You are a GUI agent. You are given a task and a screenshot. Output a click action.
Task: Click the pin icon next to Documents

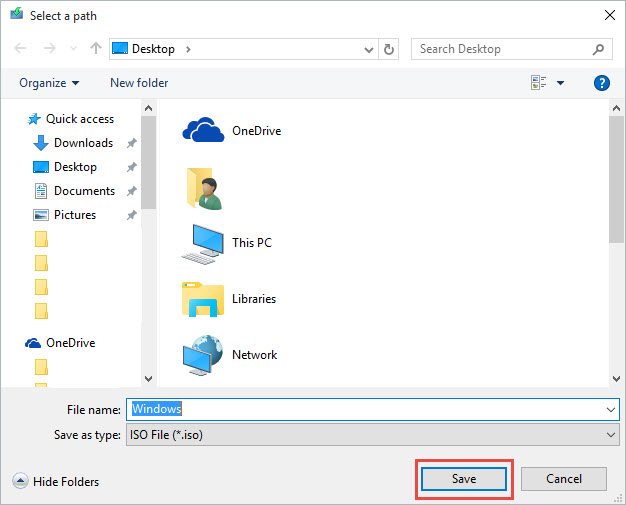131,191
